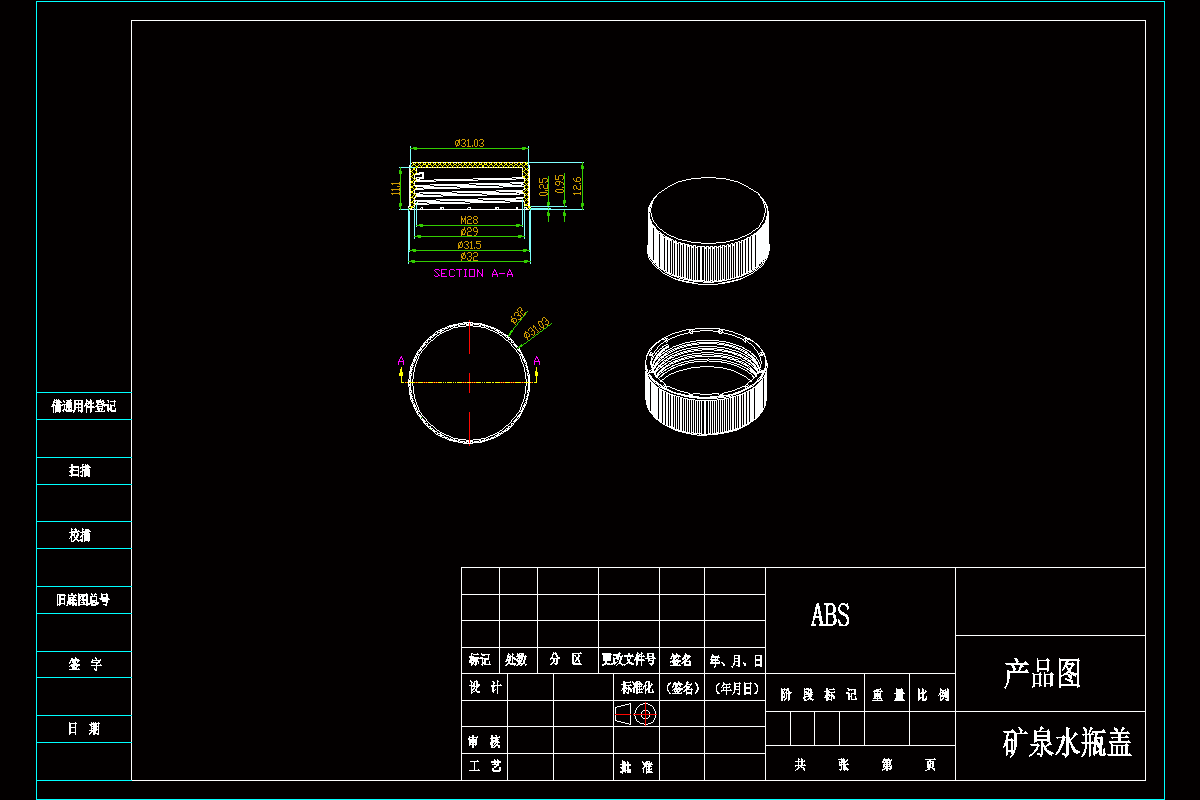The image size is (1200, 800).
Task: Select the '矿泉水瓶盖' part name text
Action: (1068, 743)
